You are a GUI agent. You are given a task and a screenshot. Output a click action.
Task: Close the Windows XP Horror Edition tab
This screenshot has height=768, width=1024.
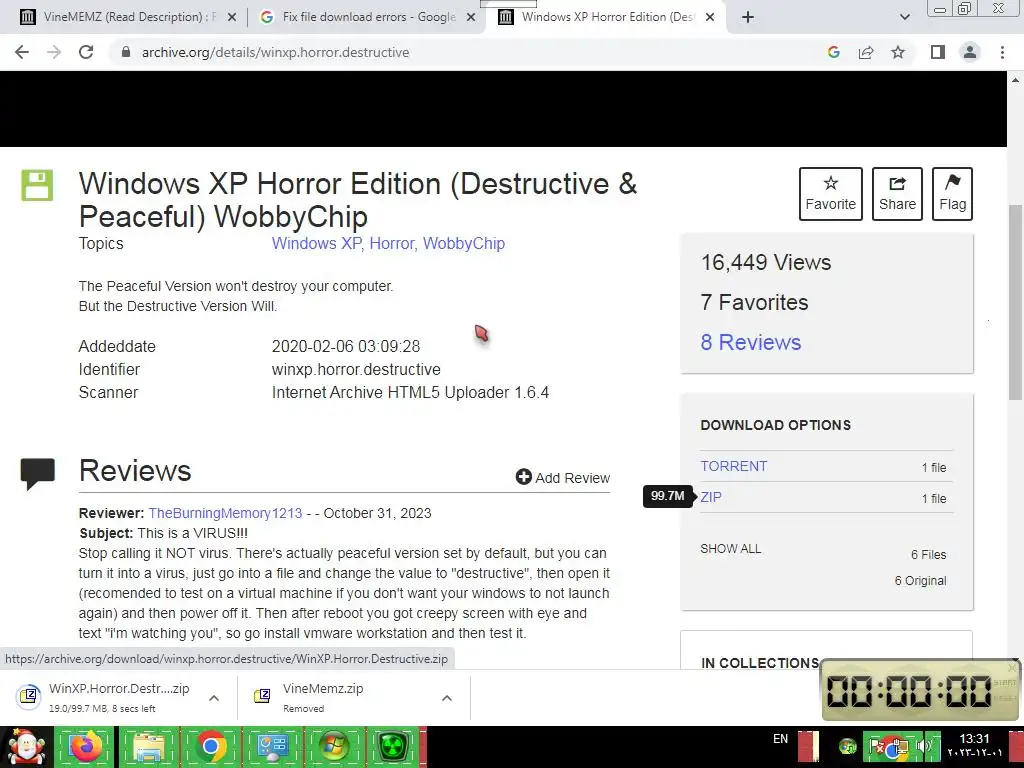pos(711,18)
